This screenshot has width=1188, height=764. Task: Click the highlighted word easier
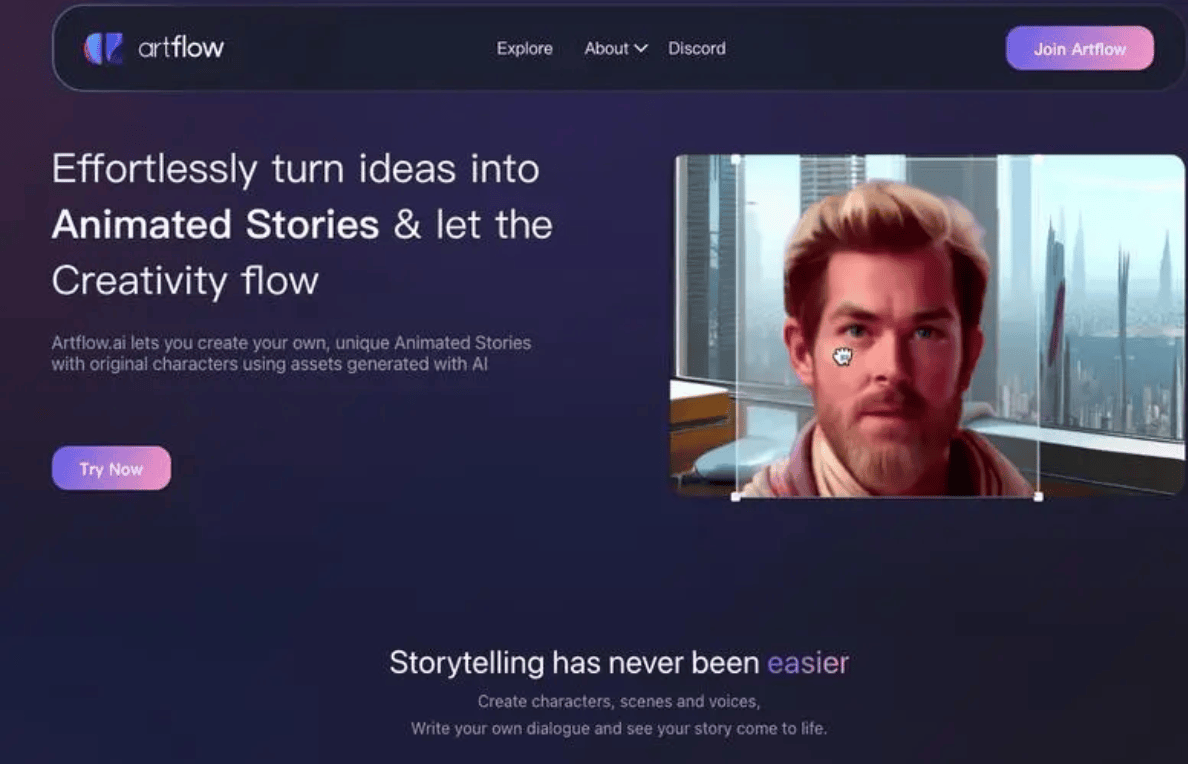807,662
